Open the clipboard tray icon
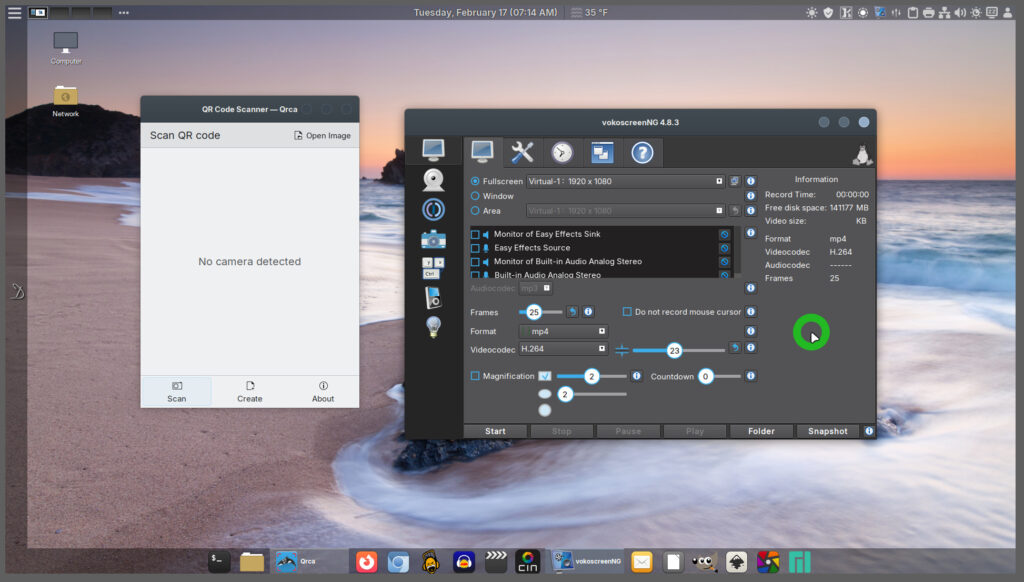Screen dimensions: 1024x582 click(x=912, y=12)
